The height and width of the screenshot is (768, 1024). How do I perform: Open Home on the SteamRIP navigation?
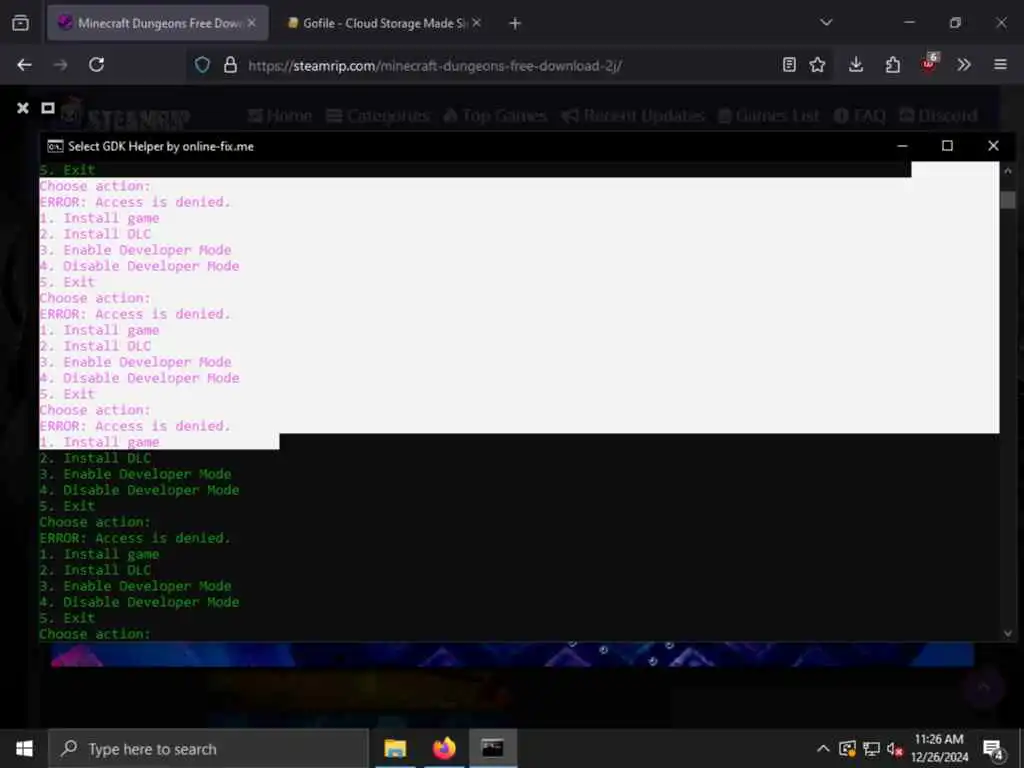[280, 116]
